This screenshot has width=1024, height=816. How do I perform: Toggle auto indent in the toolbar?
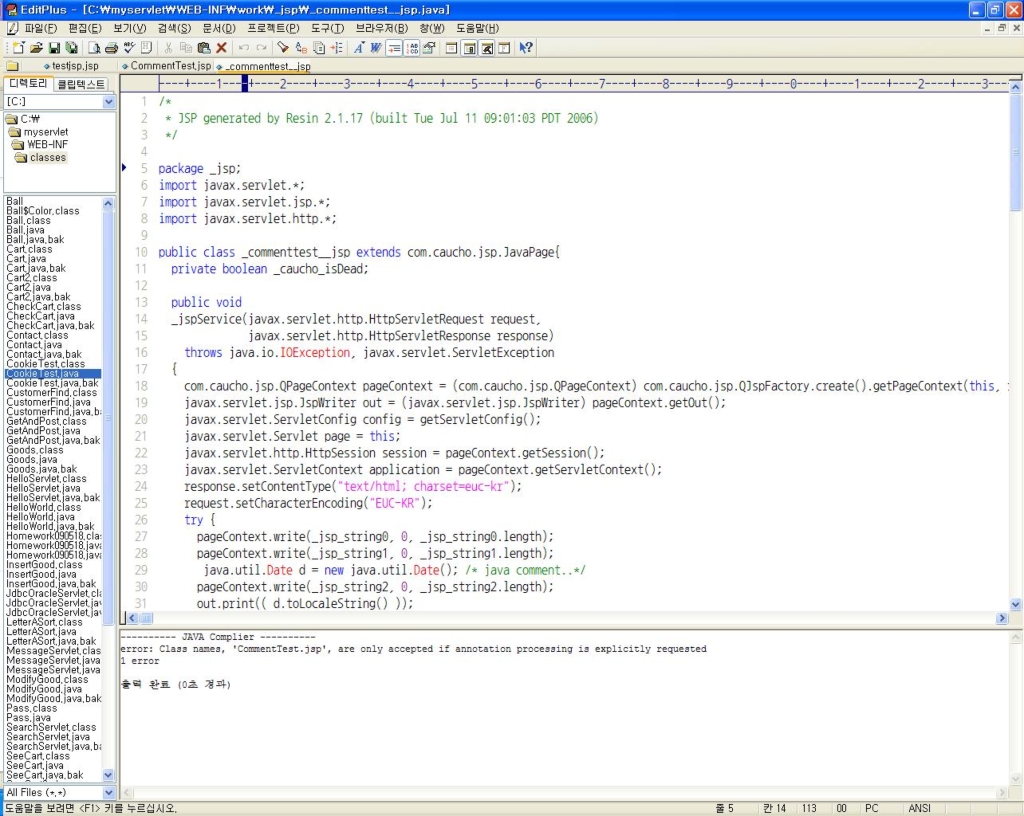tap(394, 48)
